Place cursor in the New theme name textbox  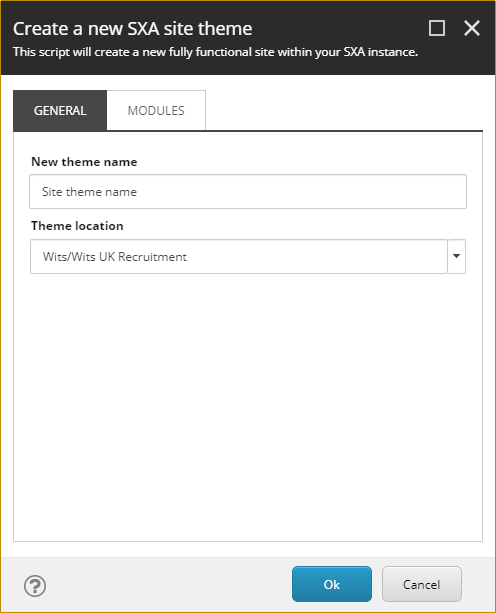pyautogui.click(x=248, y=192)
